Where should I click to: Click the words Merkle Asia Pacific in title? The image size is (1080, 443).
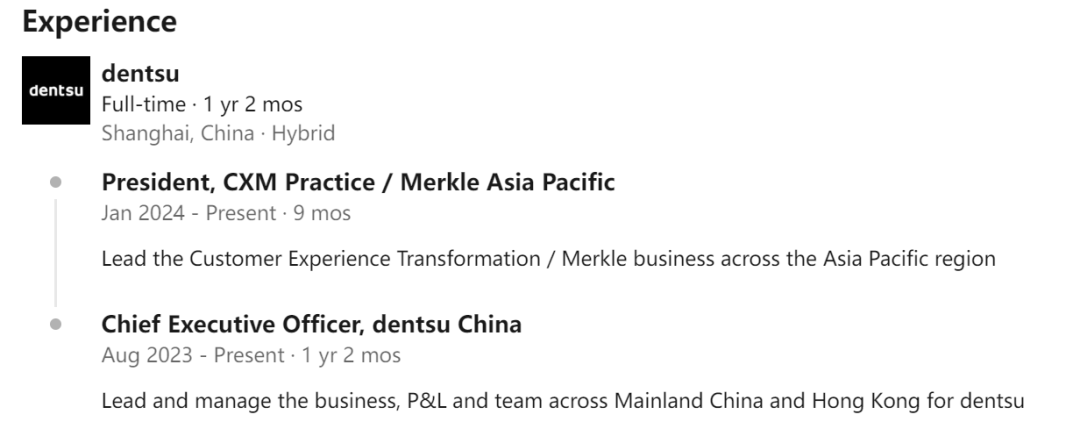point(508,182)
